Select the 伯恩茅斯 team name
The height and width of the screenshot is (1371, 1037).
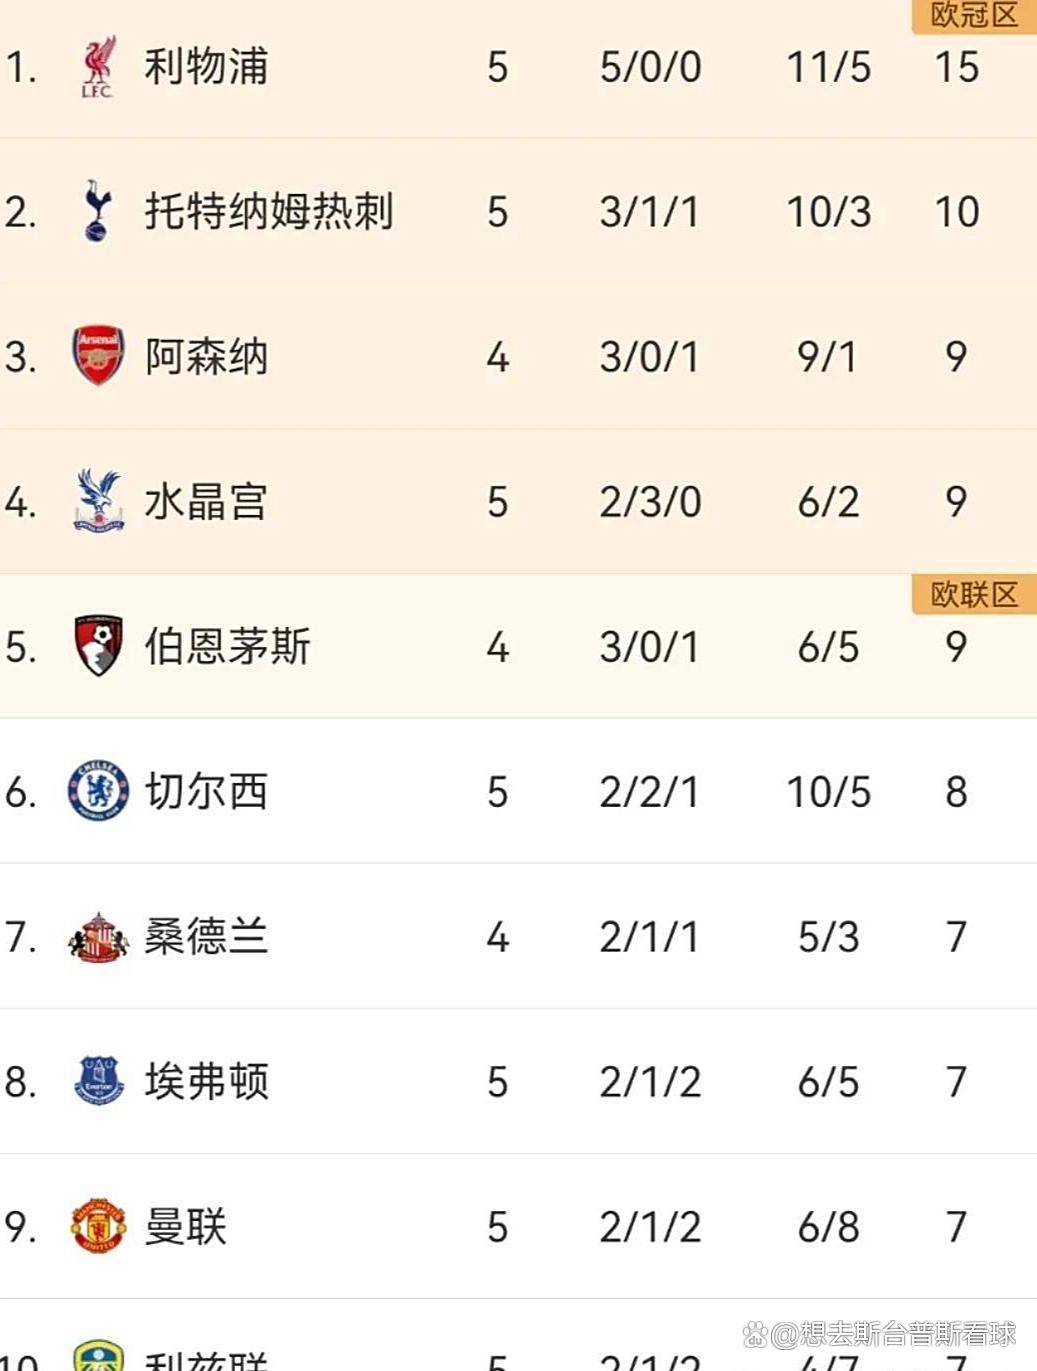tap(227, 647)
